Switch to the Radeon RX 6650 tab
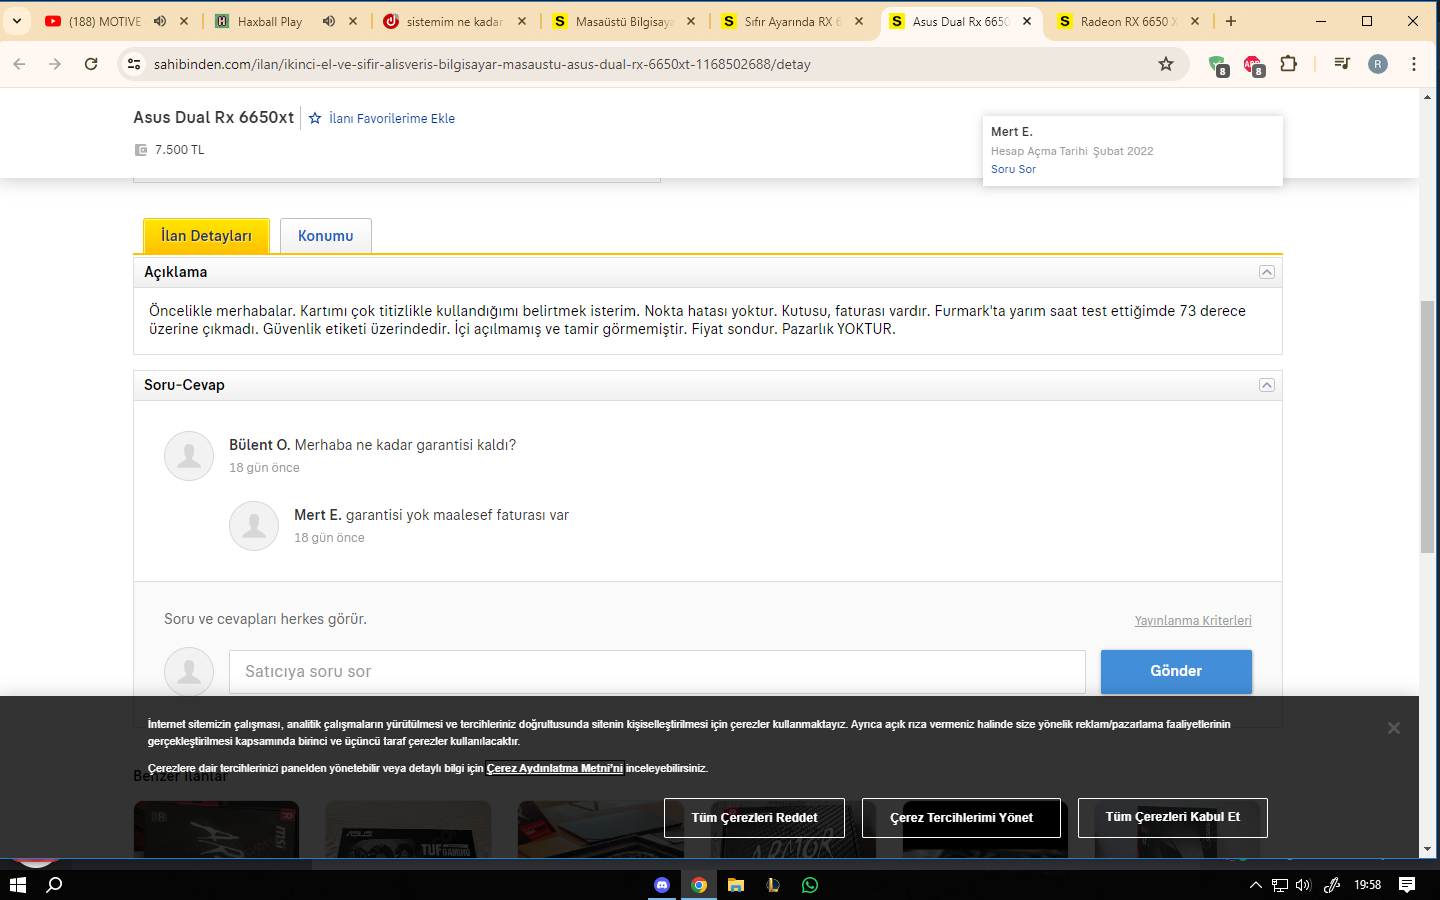Screen dimensions: 1440x900 coord(1130,21)
